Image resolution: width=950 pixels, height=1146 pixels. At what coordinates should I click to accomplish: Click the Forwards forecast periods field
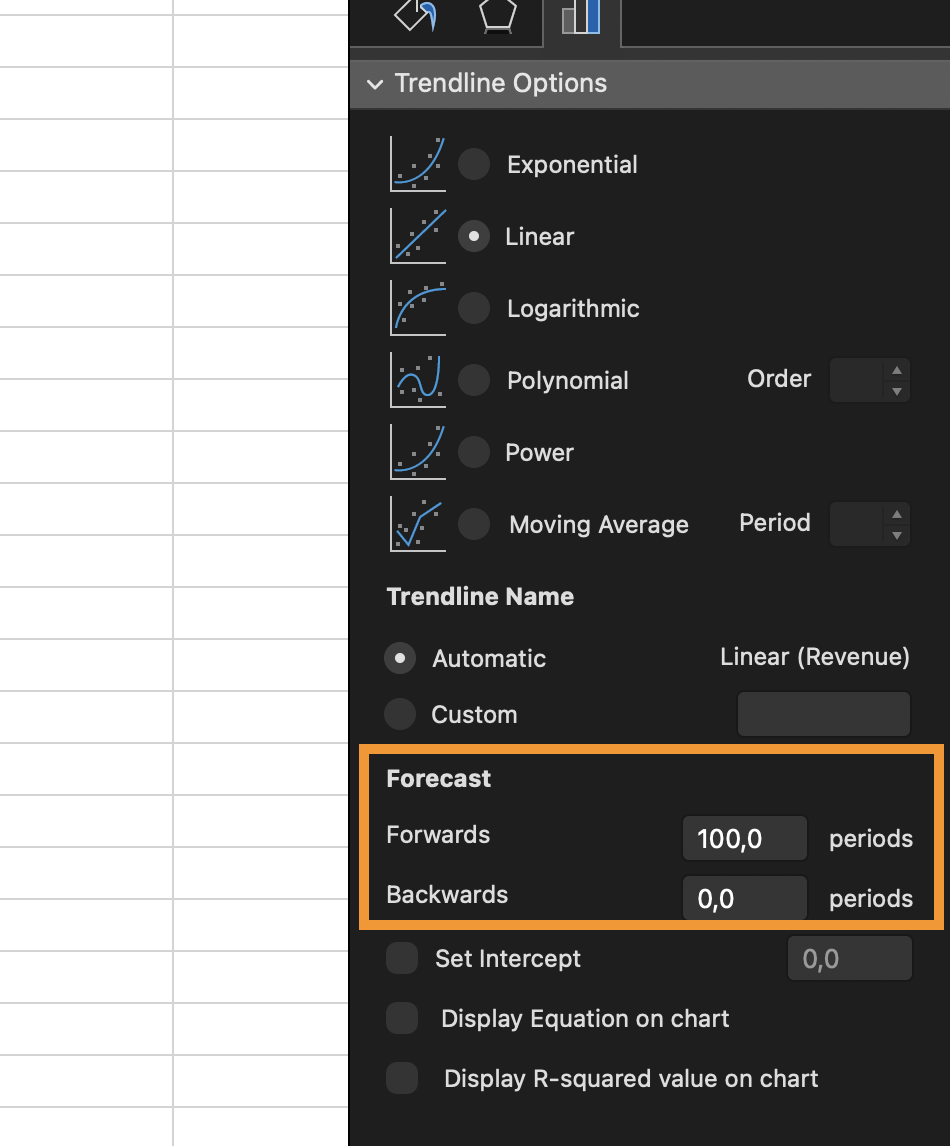744,838
